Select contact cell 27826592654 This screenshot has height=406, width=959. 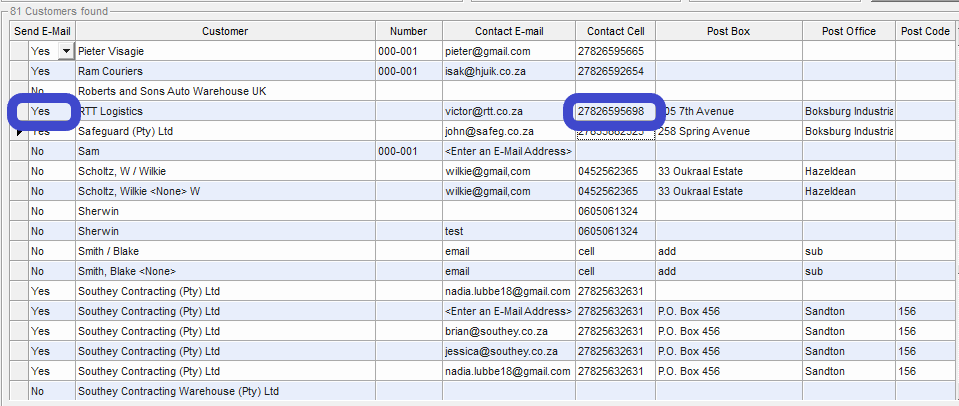(615, 72)
